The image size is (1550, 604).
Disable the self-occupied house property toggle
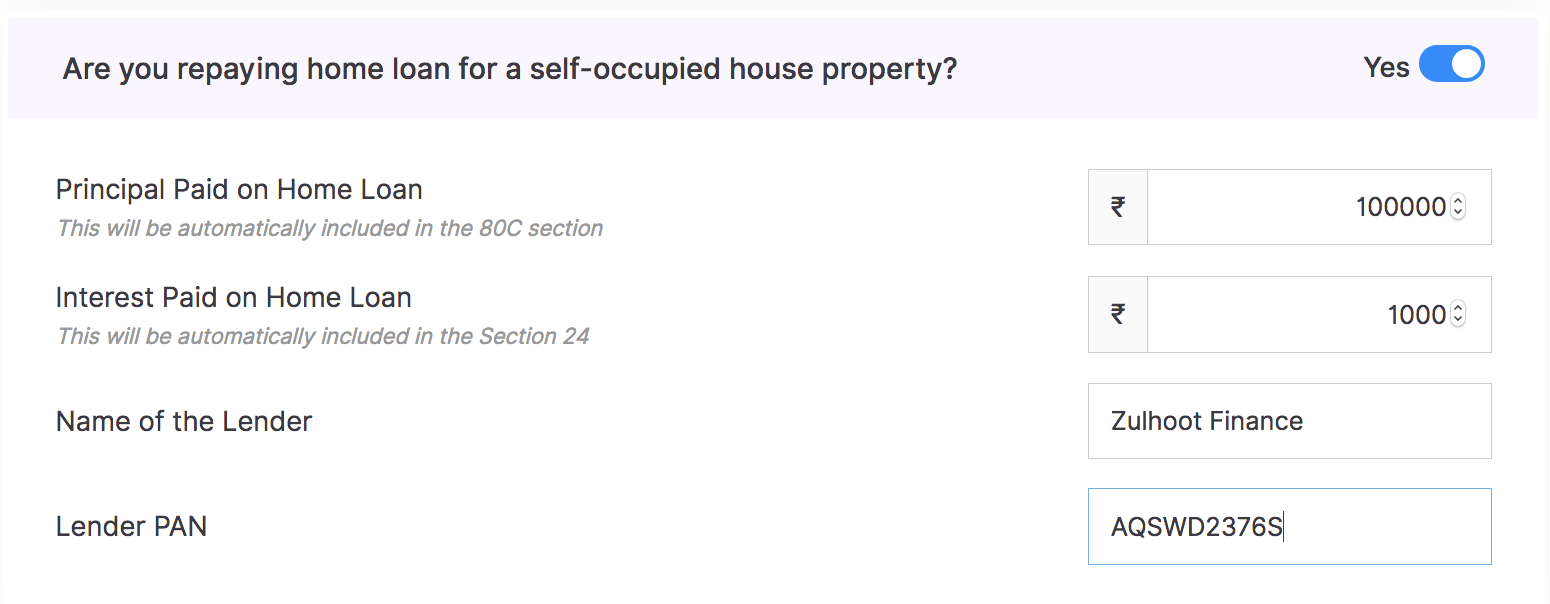(1452, 64)
